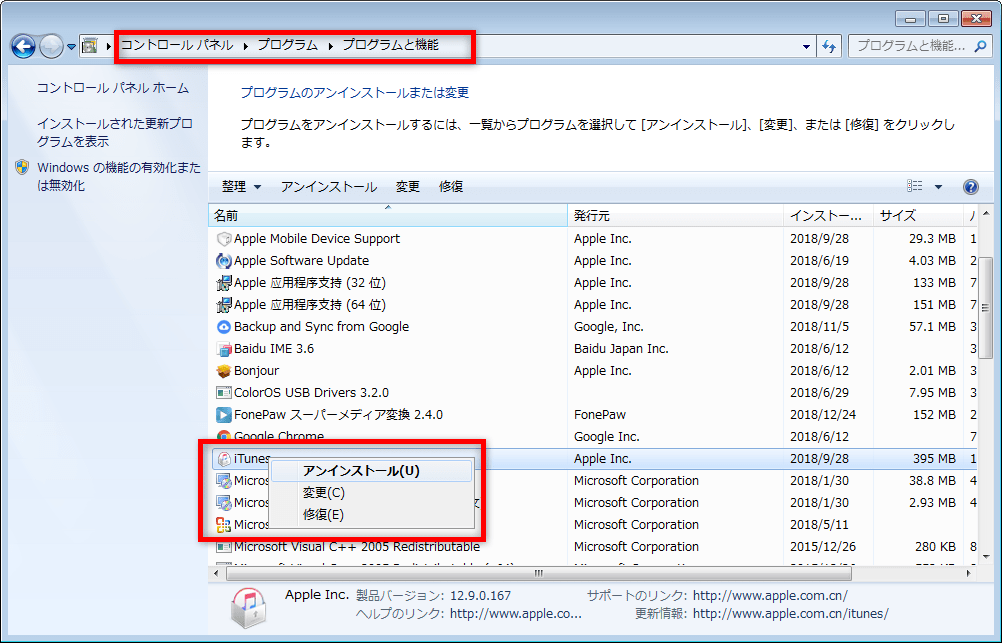Image resolution: width=1002 pixels, height=643 pixels.
Task: Sort by 発行元 column header
Action: coord(675,216)
